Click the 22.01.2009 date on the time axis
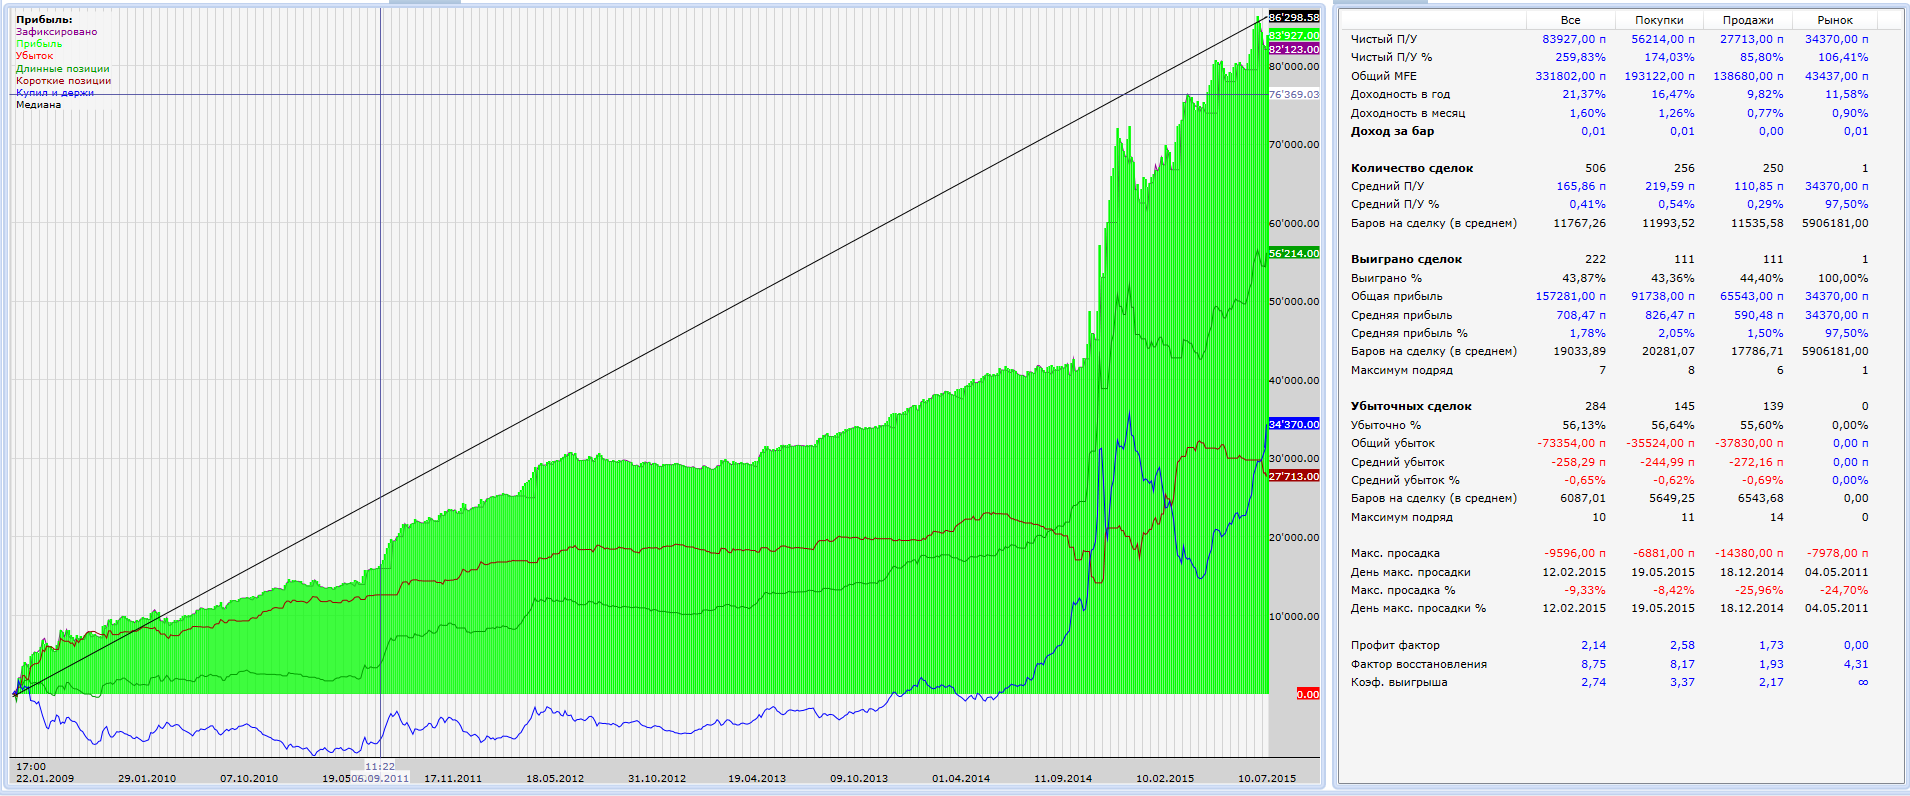 [x=45, y=778]
